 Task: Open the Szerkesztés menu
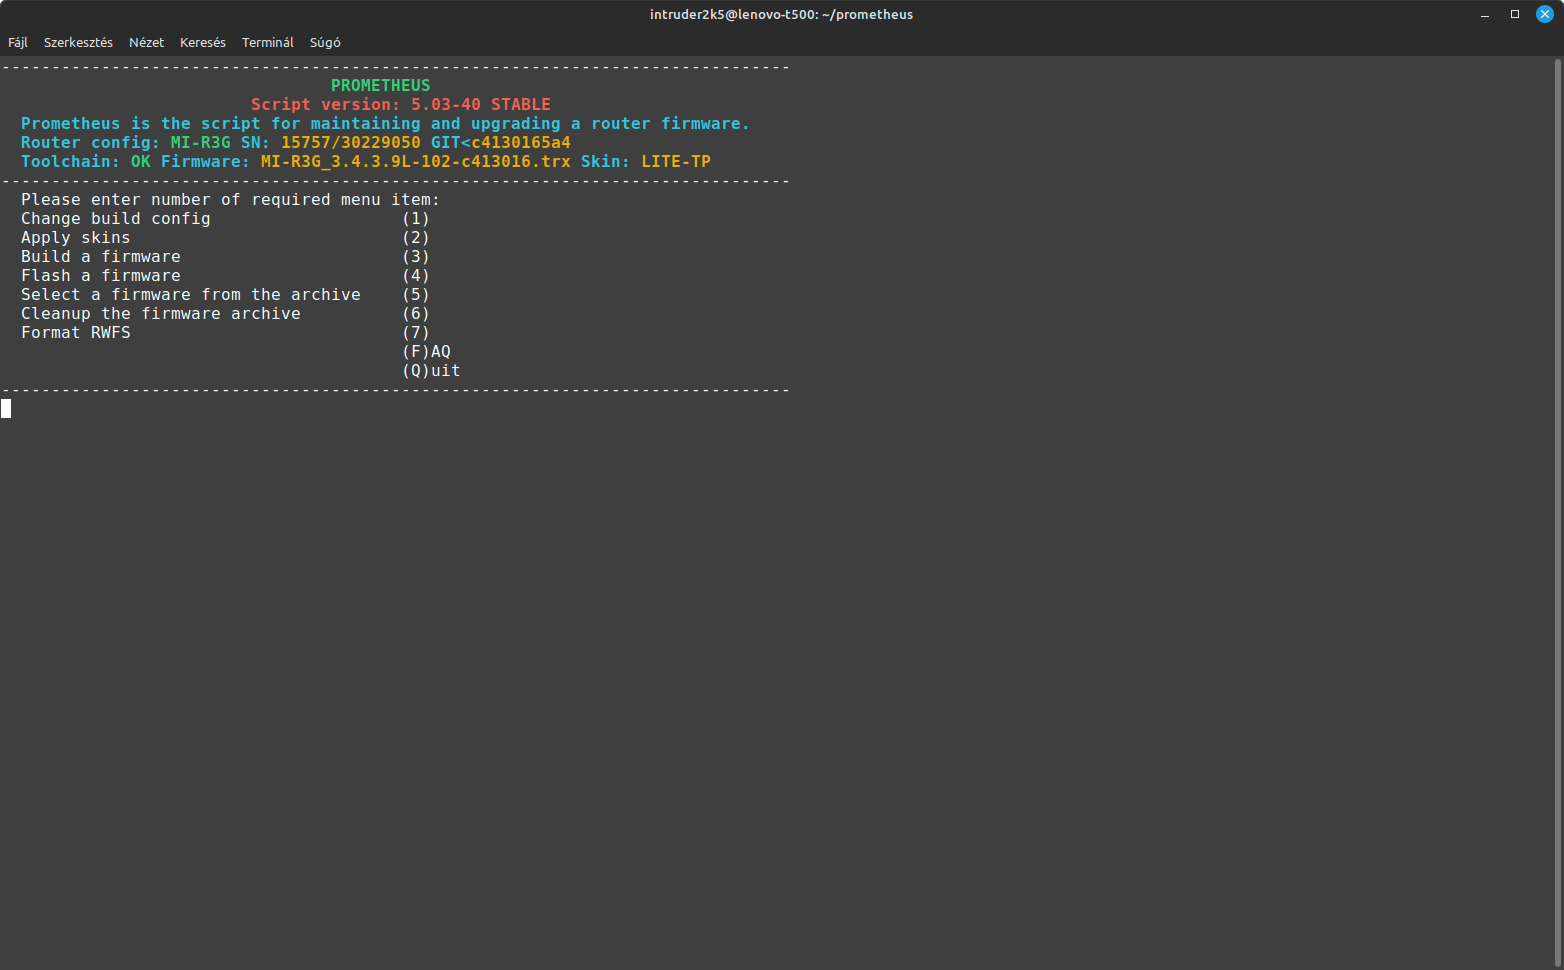78,43
